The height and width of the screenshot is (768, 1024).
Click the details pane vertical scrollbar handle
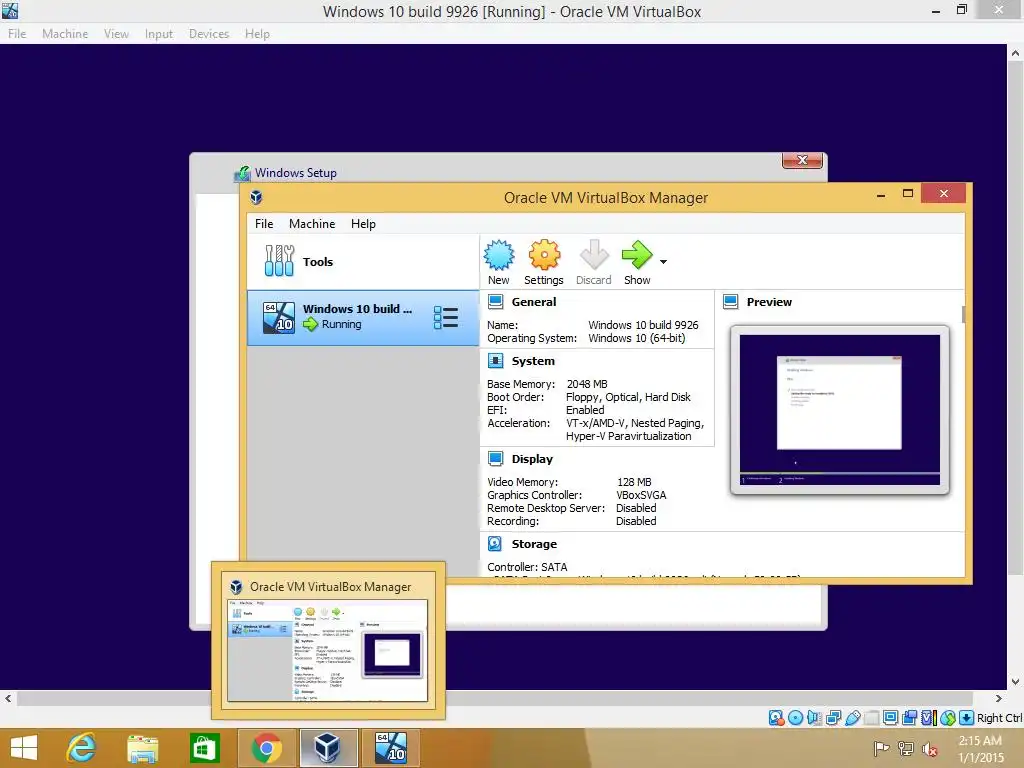point(963,313)
